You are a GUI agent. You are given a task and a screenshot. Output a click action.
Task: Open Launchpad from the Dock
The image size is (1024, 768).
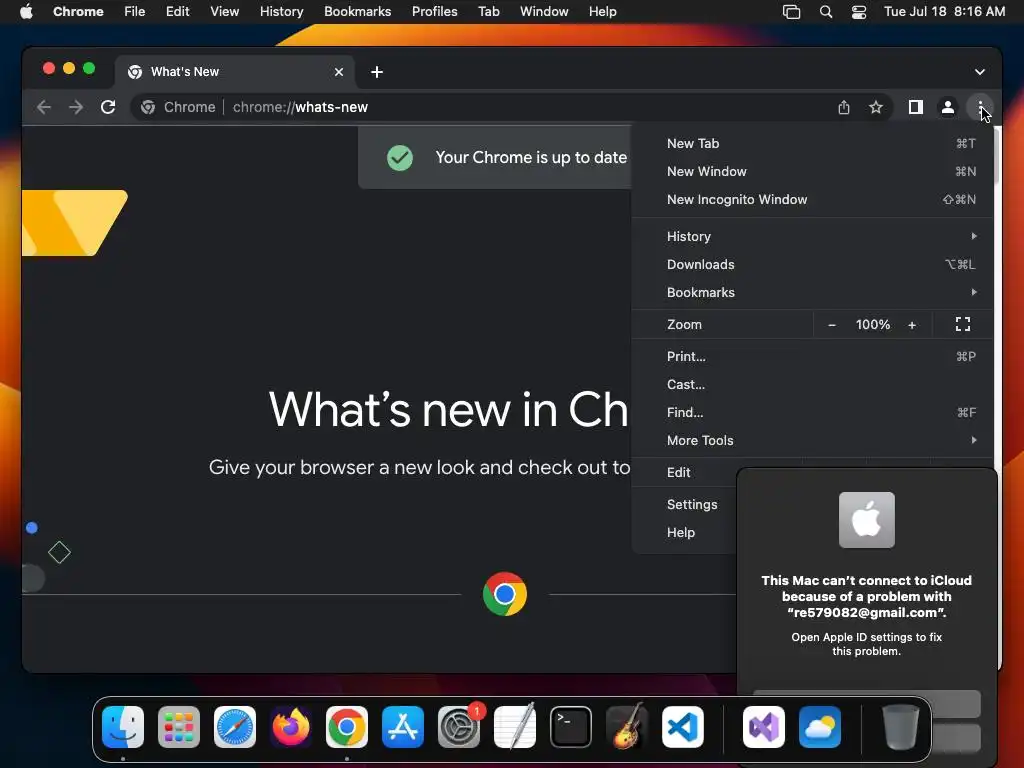179,727
